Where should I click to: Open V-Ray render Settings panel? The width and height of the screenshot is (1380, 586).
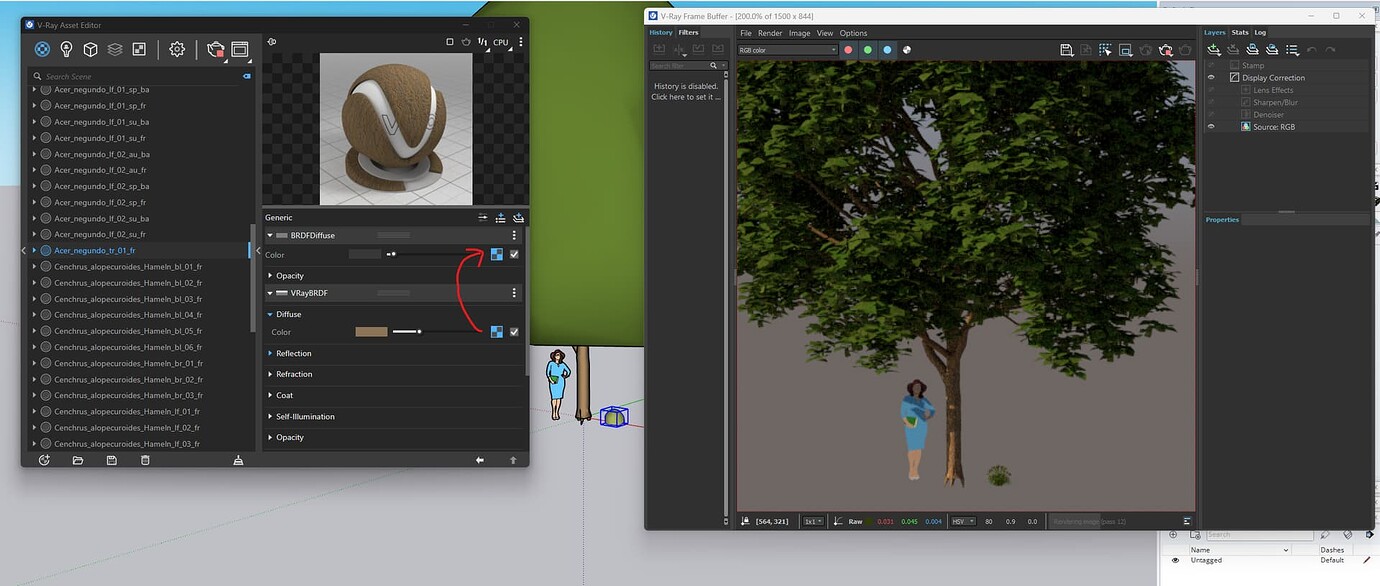(177, 48)
